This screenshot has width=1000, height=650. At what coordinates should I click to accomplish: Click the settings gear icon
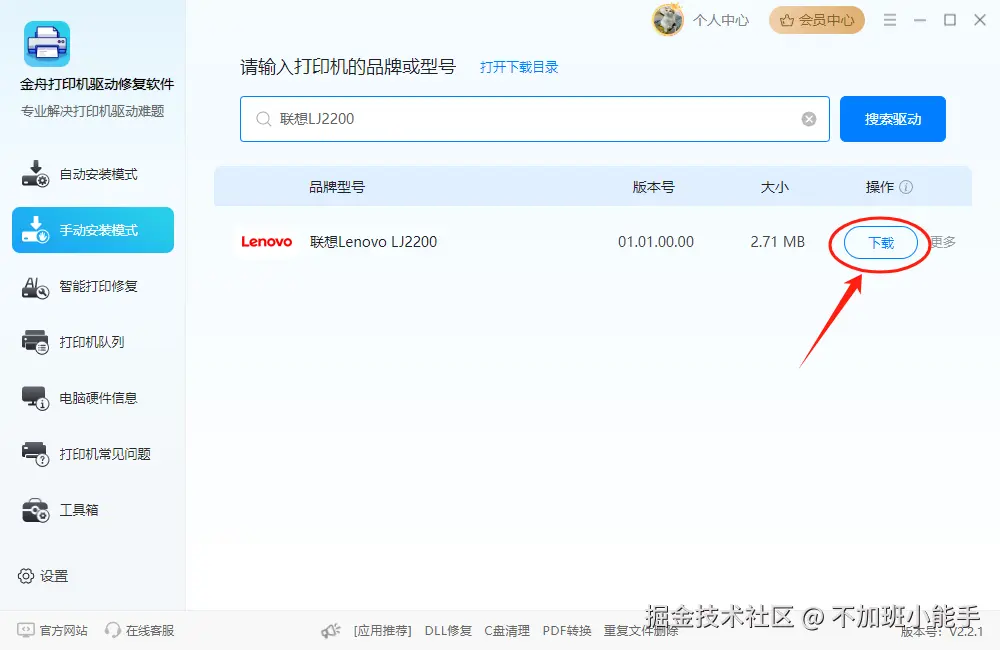point(26,576)
